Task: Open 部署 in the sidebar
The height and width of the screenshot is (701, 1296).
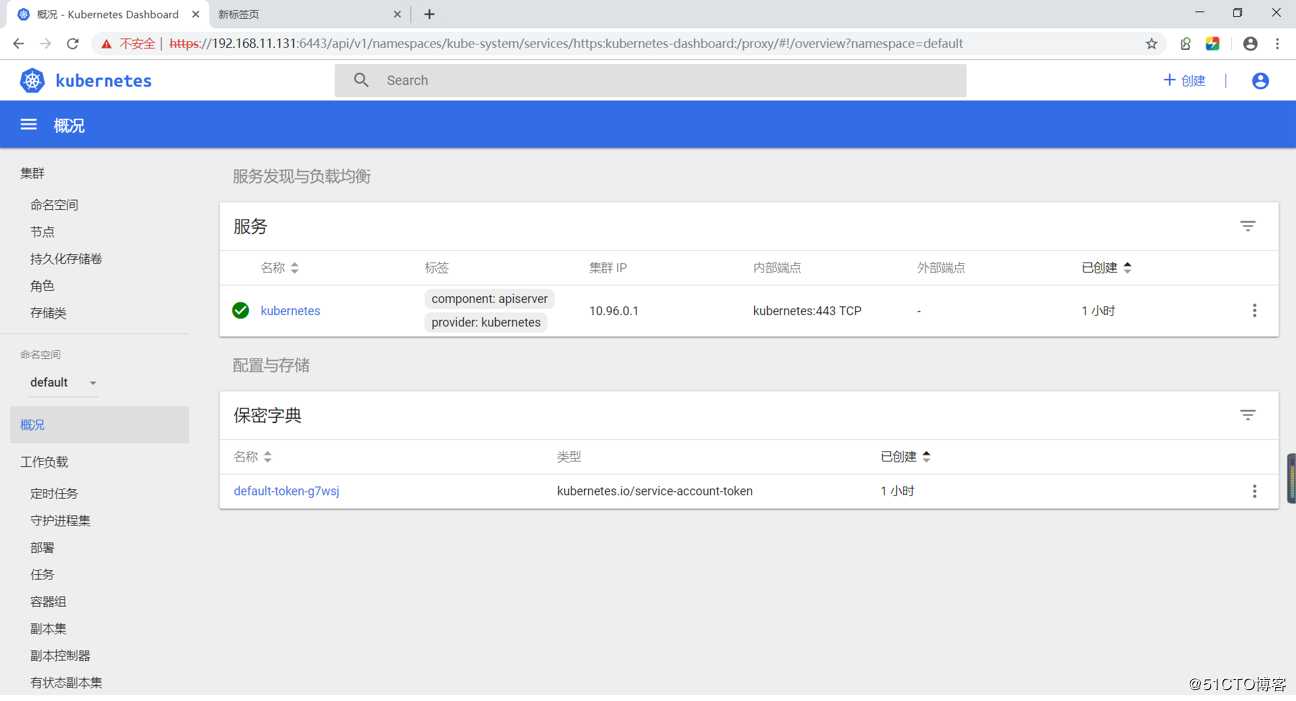Action: [x=42, y=547]
